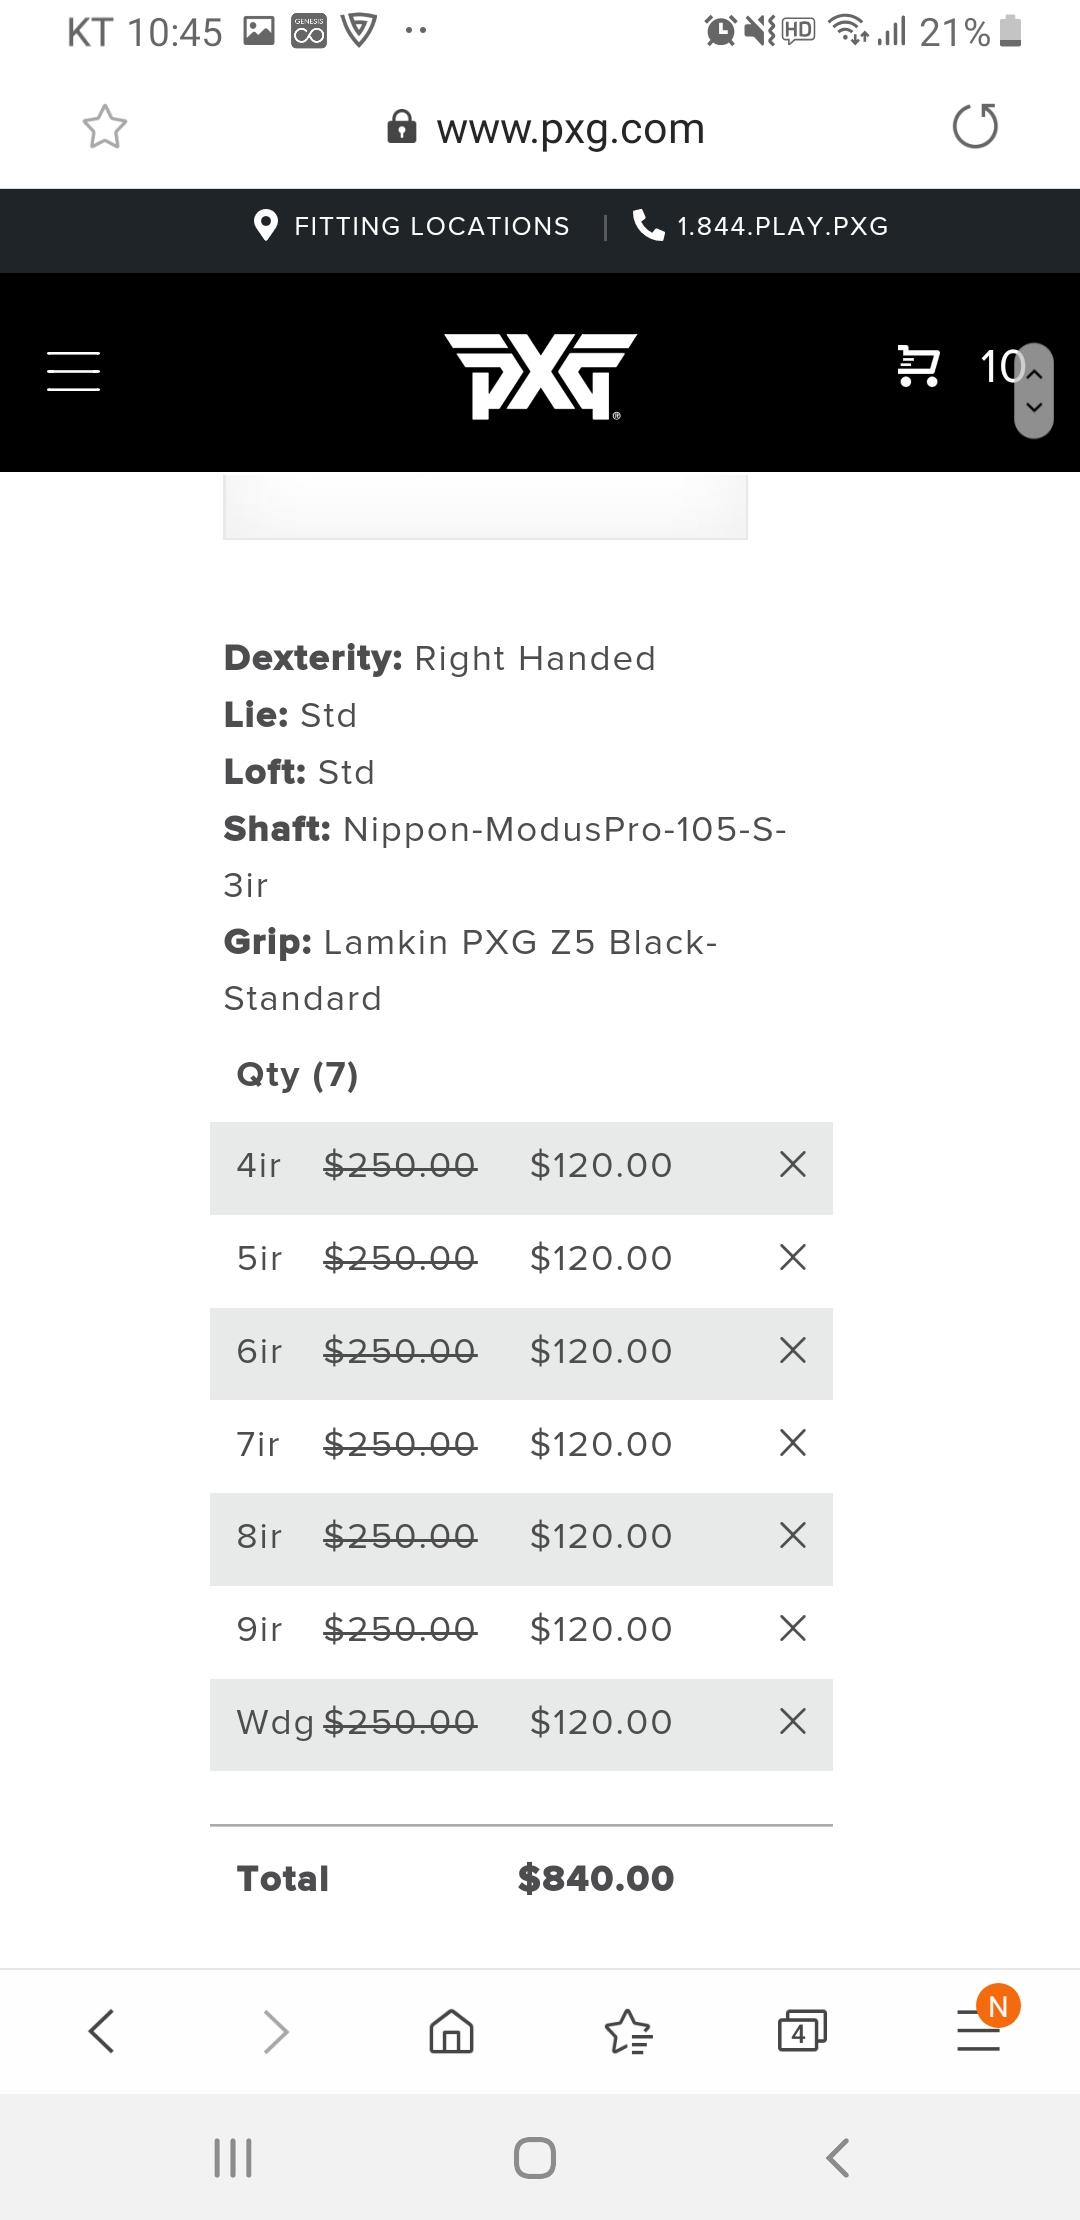Open Android recent apps button

click(x=233, y=2158)
